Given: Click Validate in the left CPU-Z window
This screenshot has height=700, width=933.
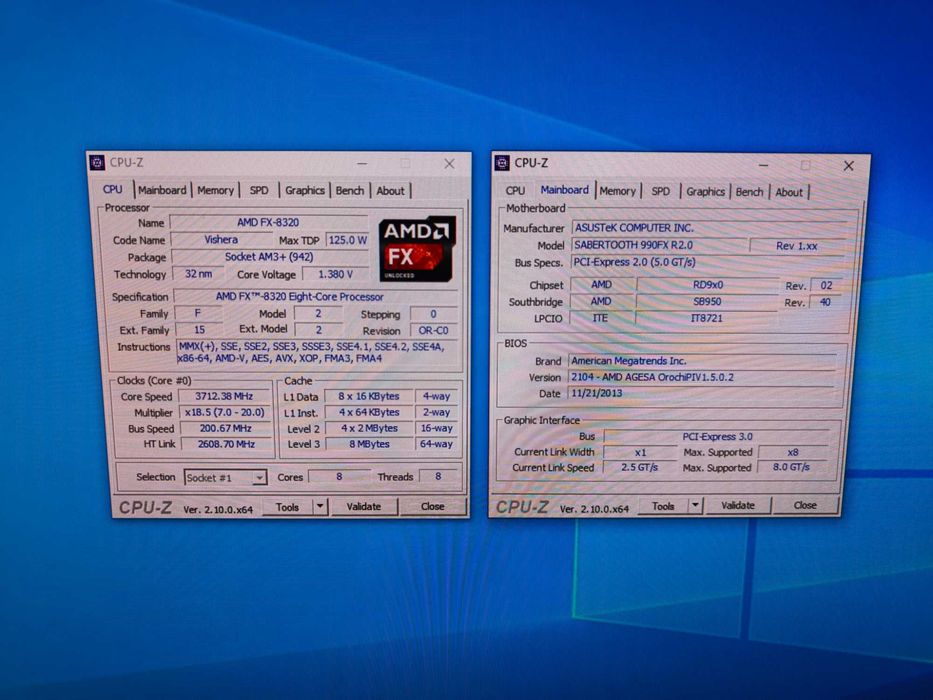Looking at the screenshot, I should coord(364,507).
